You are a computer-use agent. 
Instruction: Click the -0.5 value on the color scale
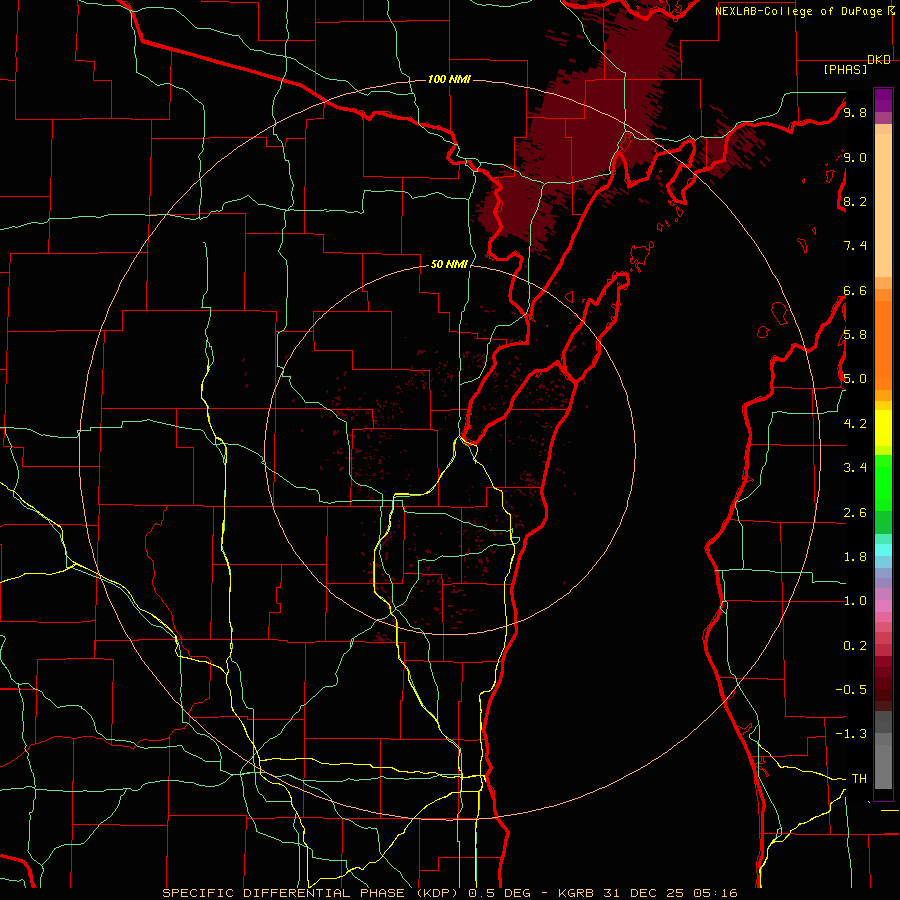click(x=851, y=690)
